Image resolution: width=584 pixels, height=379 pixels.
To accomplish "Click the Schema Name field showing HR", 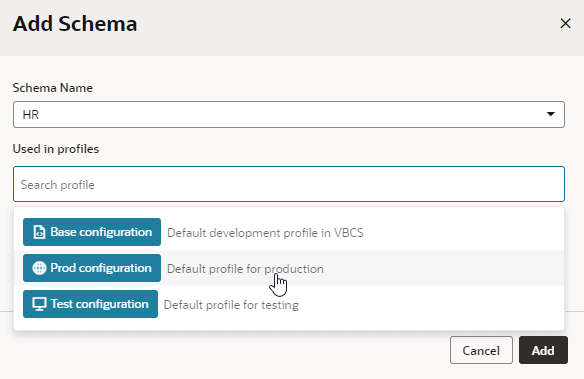I will 289,114.
